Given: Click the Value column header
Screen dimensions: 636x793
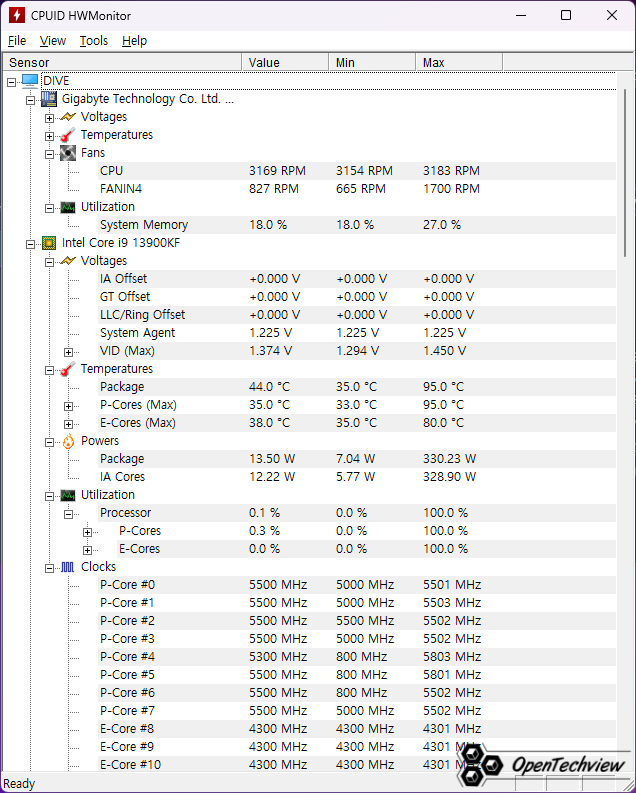Looking at the screenshot, I should click(285, 62).
